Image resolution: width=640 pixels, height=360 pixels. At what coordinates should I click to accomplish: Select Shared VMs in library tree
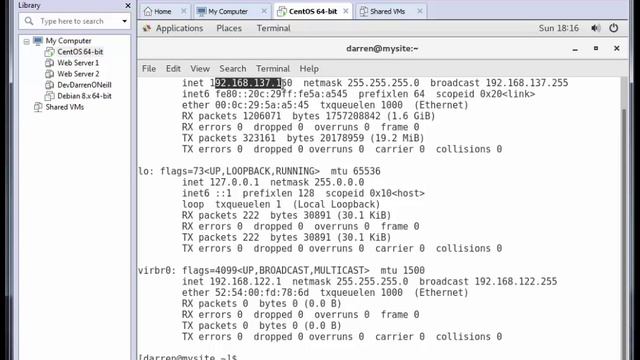(64, 107)
